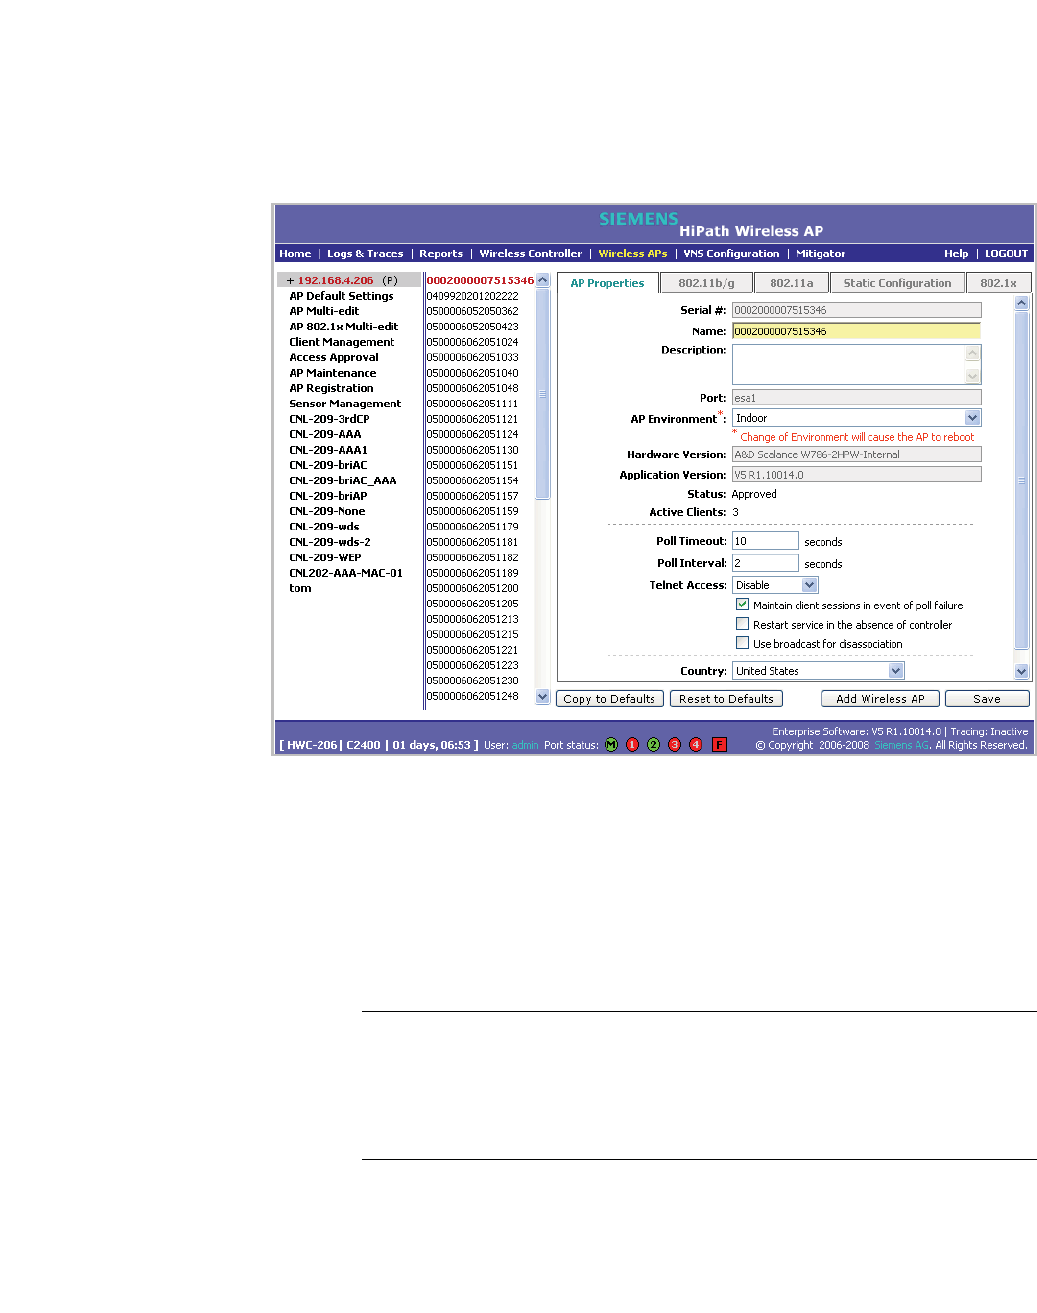
Task: Switch to the 802.1x tab
Action: 998,283
